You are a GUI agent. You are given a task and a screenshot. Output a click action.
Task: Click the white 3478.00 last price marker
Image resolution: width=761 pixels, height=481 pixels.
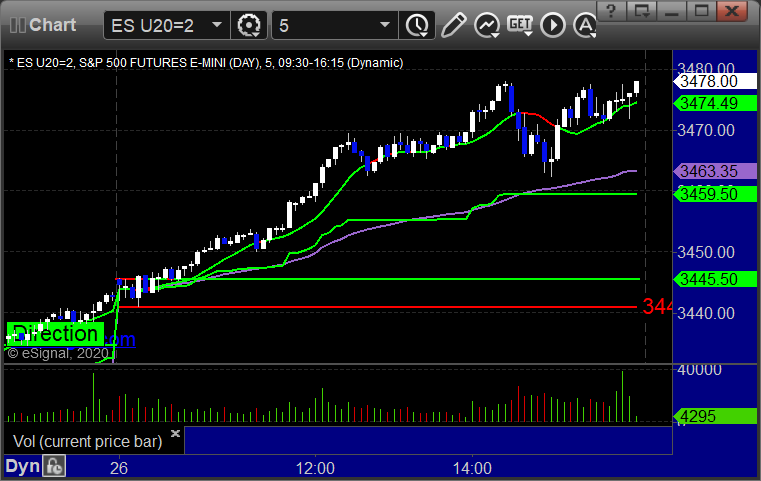(715, 81)
